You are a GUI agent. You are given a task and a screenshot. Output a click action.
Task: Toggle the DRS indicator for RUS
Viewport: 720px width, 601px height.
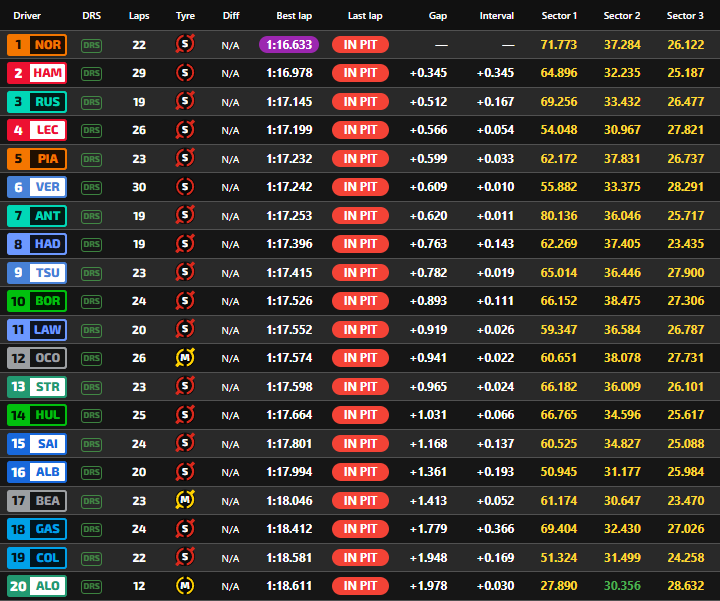pos(92,102)
